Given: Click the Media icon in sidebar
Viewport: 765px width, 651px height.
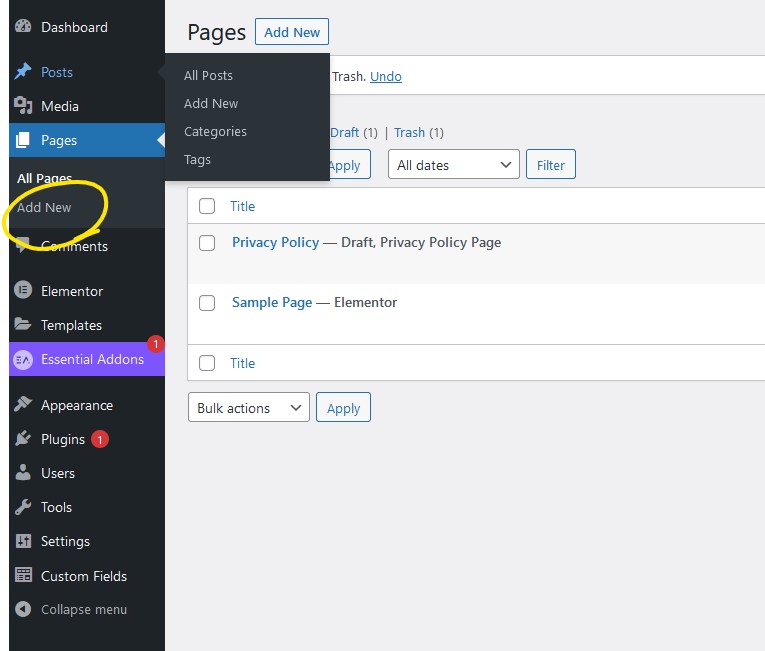Looking at the screenshot, I should tap(23, 105).
